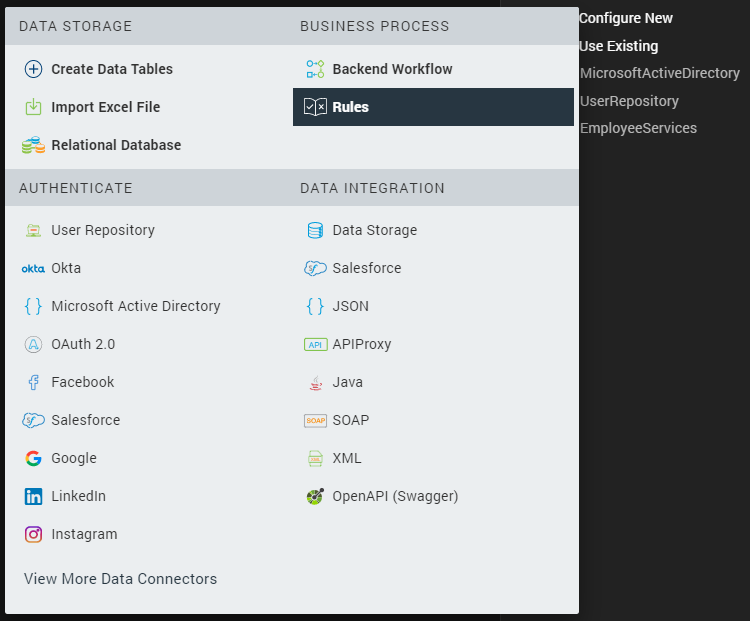The image size is (750, 621).
Task: Click the Instagram logo icon
Action: (x=33, y=534)
